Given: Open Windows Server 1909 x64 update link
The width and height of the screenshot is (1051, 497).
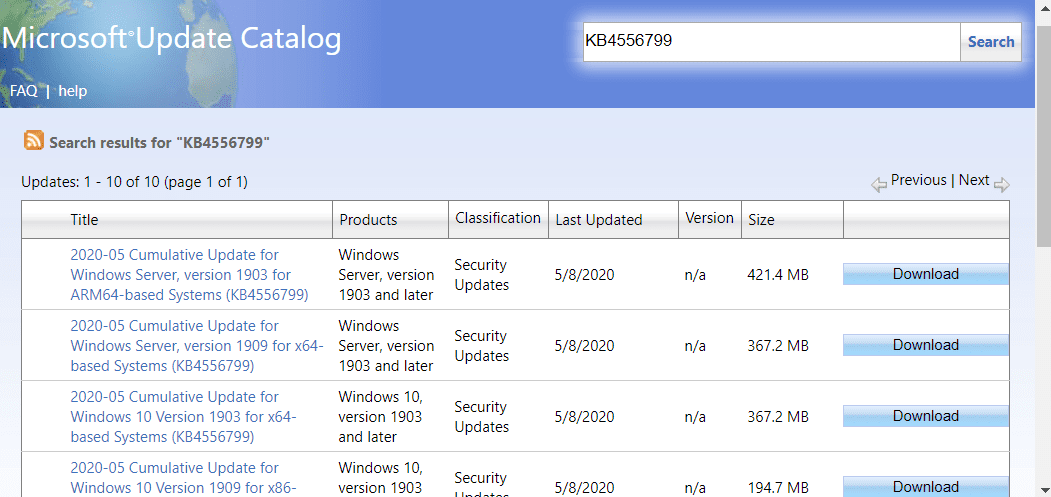Looking at the screenshot, I should [196, 345].
